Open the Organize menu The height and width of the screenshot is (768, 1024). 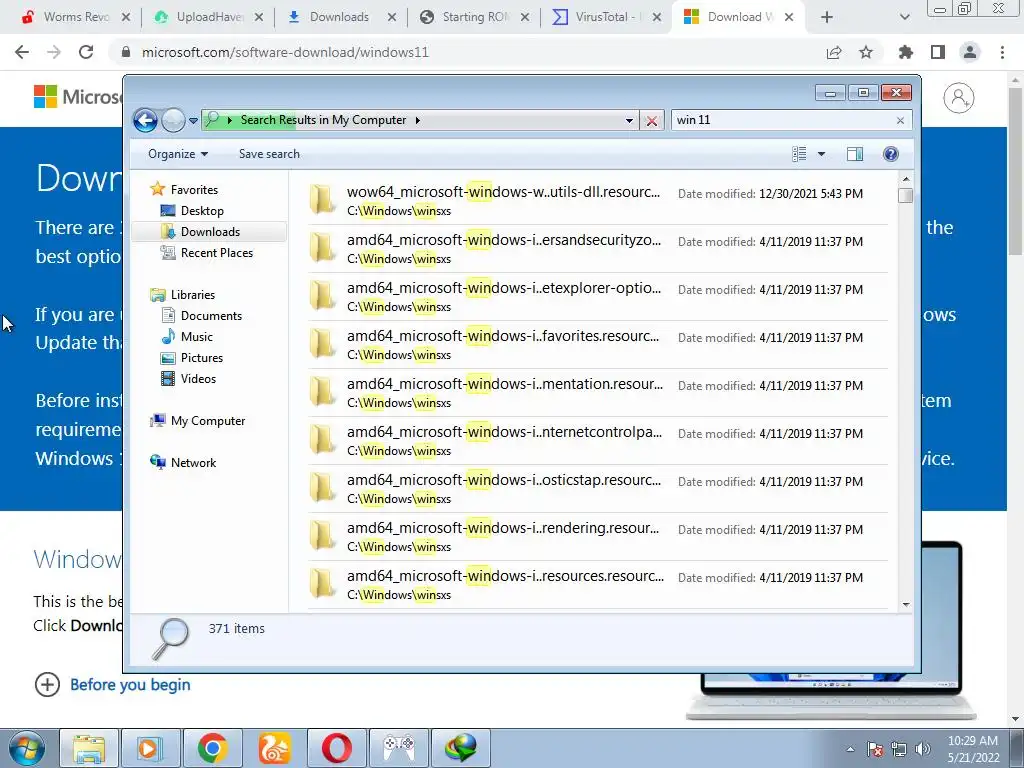(x=178, y=154)
